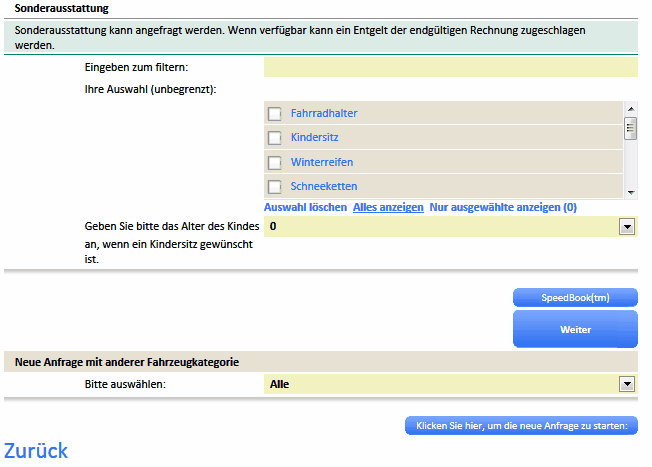The image size is (652, 467).
Task: Click the Fahrradhalter label text
Action: (324, 114)
